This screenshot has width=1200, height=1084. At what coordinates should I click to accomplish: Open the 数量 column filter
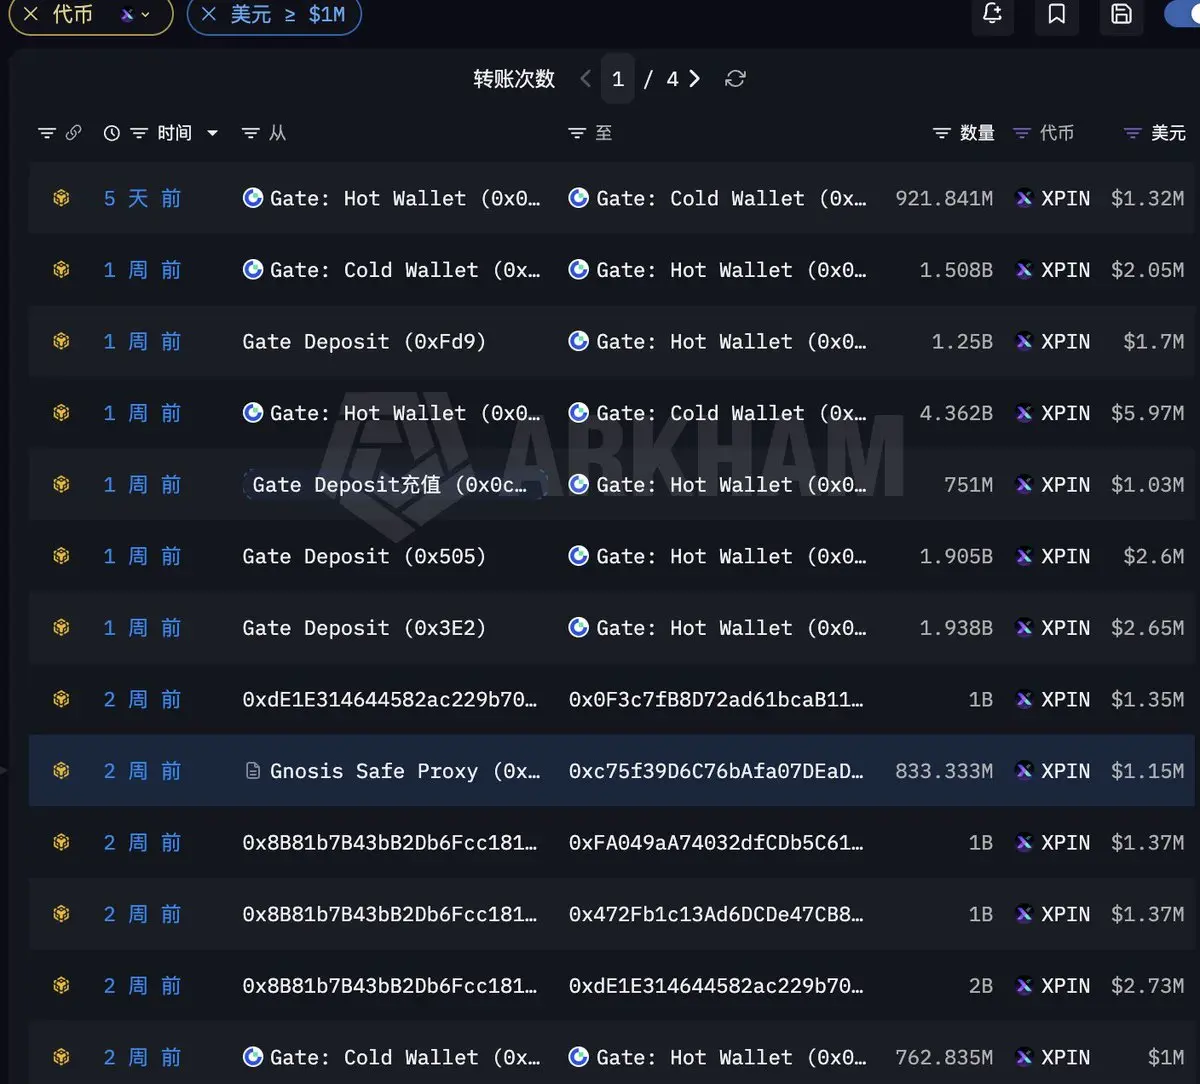click(x=941, y=133)
